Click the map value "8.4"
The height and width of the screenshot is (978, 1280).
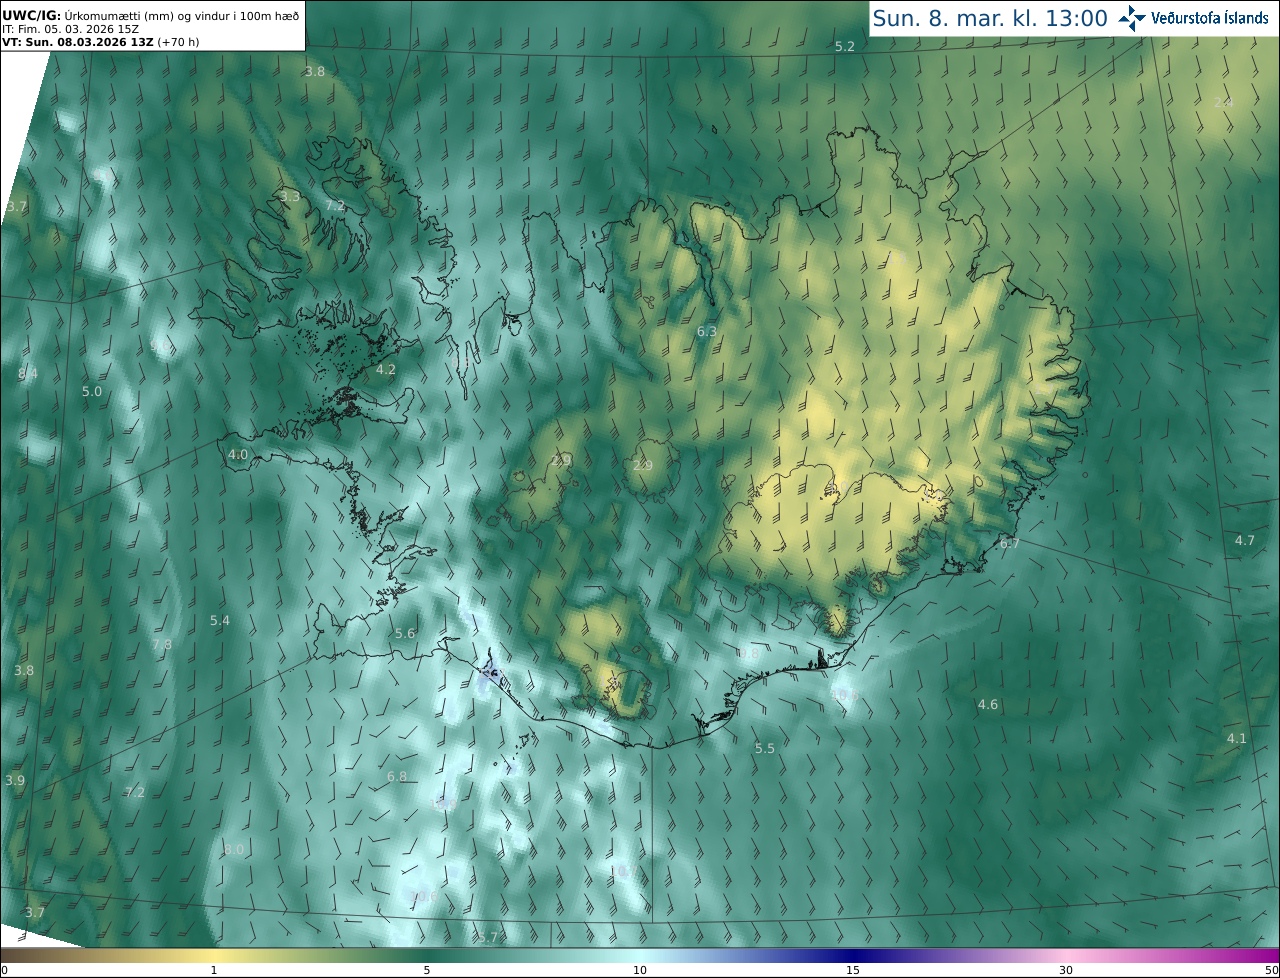pyautogui.click(x=28, y=373)
